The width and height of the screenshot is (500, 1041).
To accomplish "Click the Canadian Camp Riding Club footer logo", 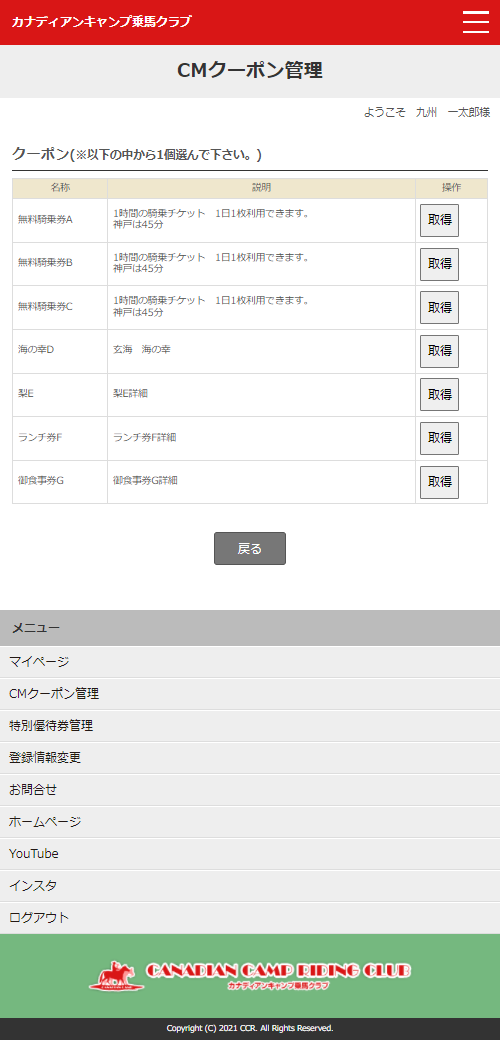I will [250, 976].
